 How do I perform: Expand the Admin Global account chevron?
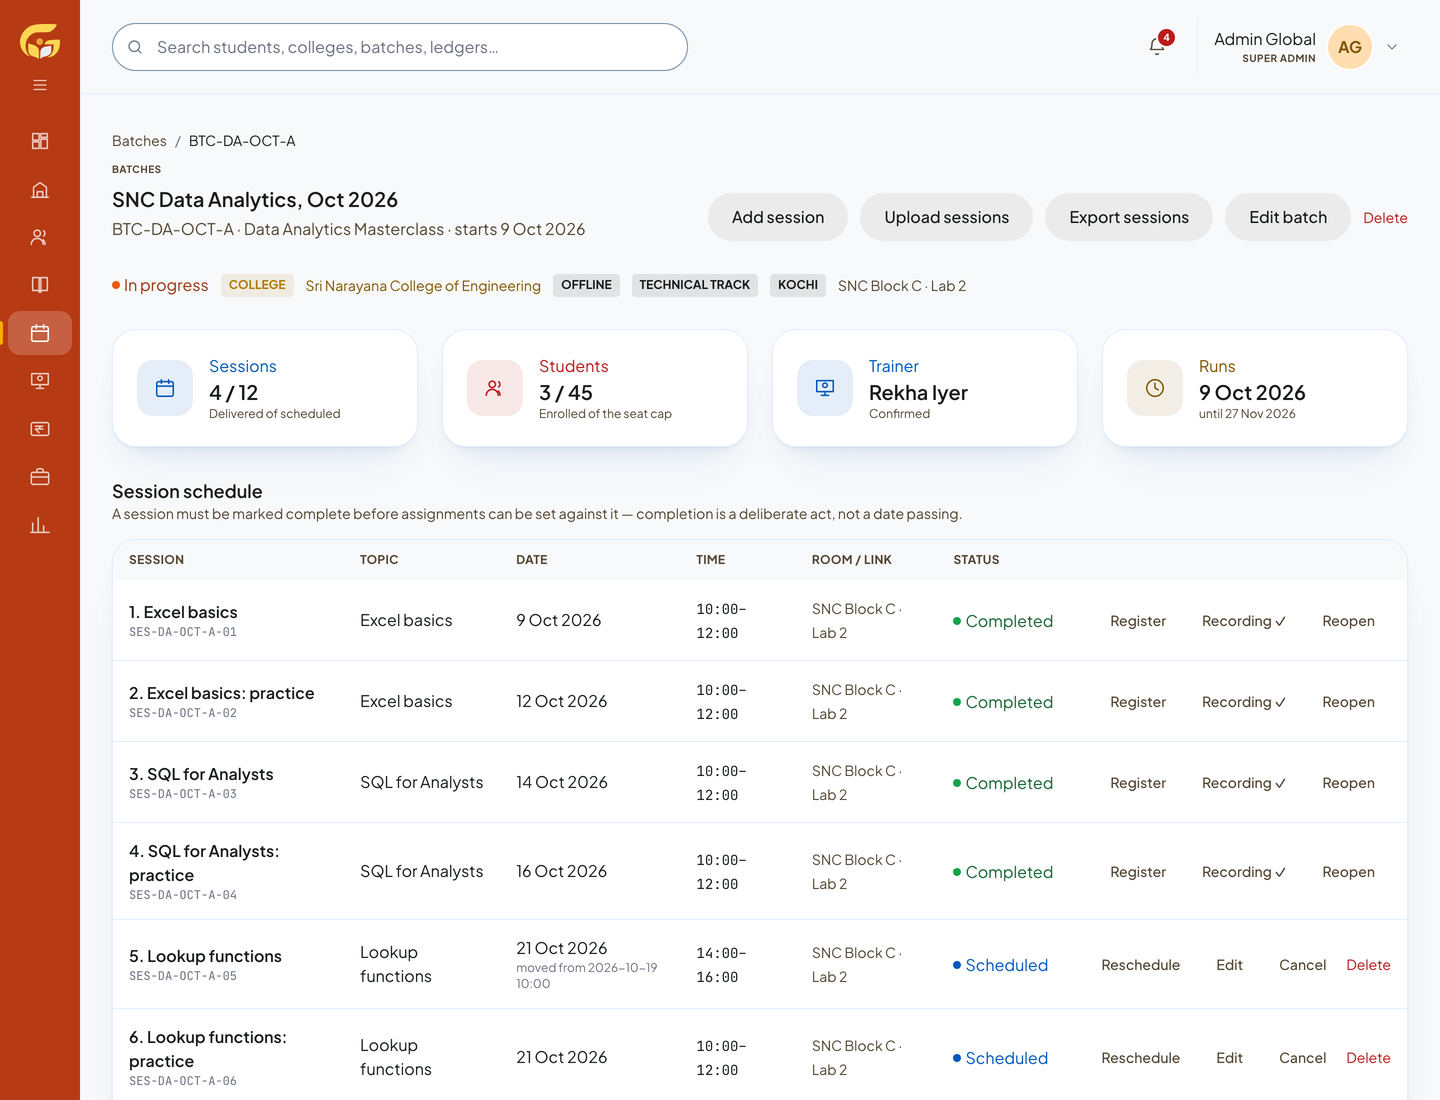tap(1392, 47)
